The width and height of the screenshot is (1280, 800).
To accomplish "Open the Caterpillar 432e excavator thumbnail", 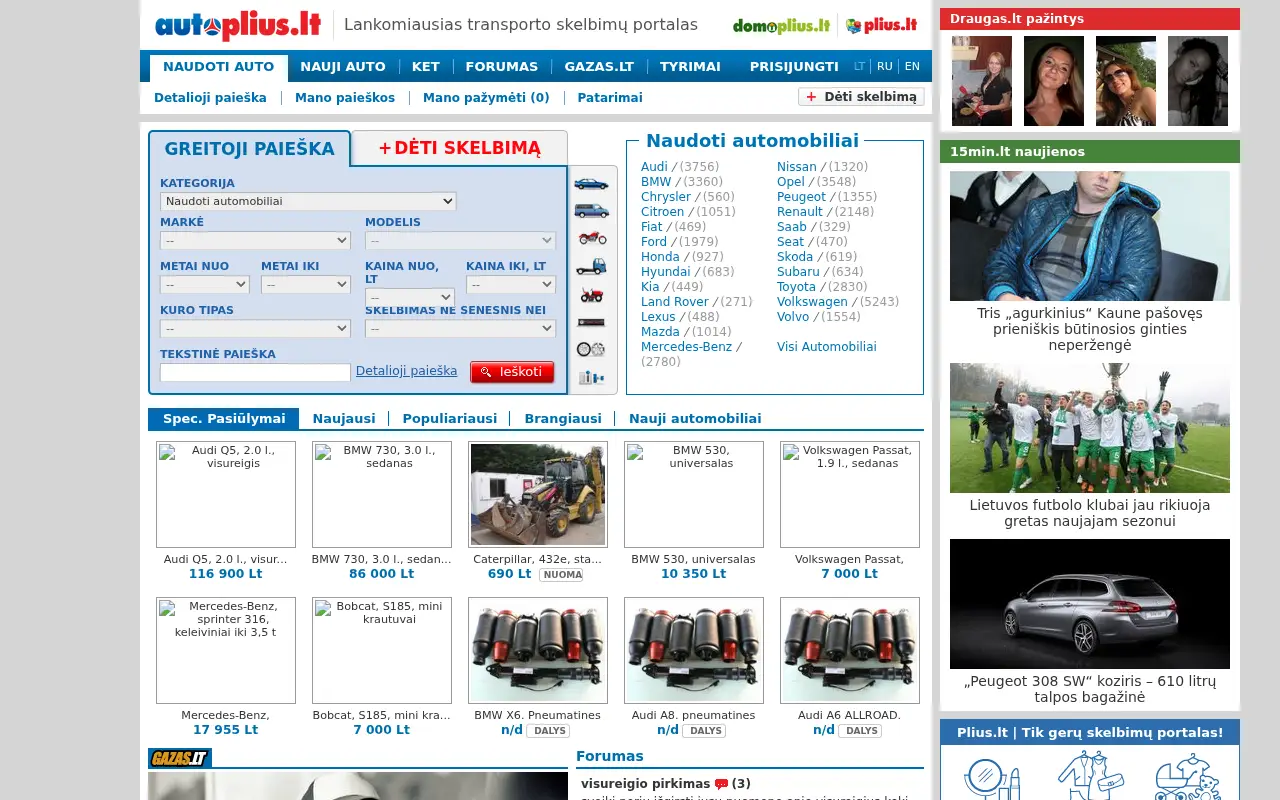I will click(x=538, y=495).
